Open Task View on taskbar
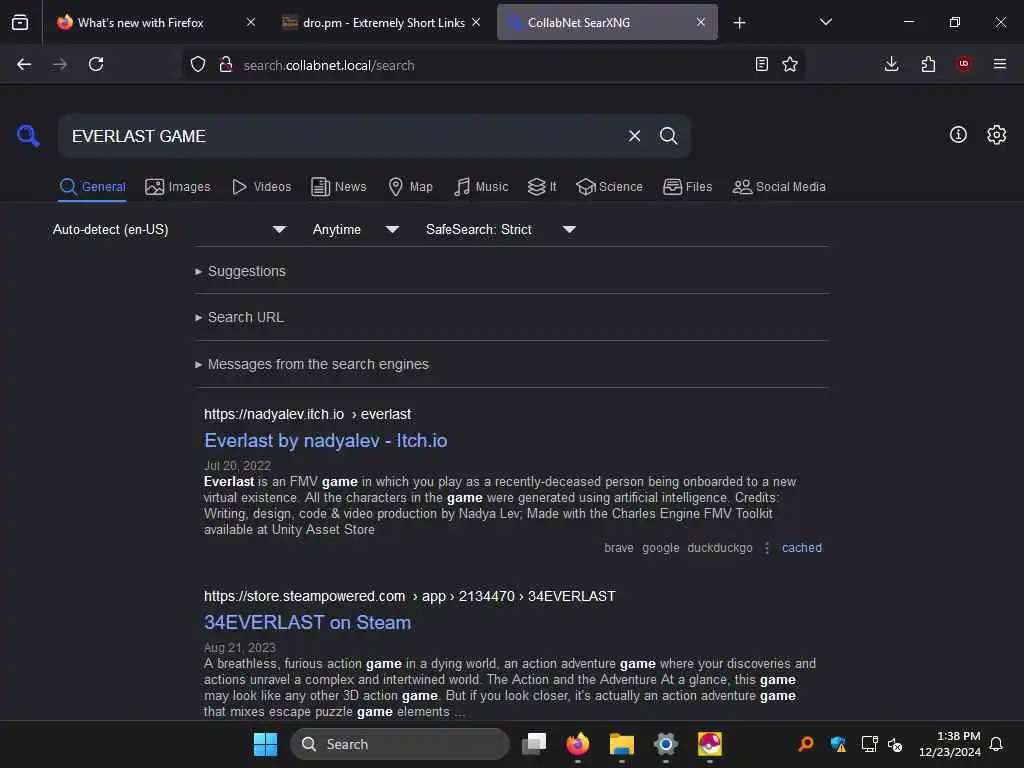 [x=534, y=744]
